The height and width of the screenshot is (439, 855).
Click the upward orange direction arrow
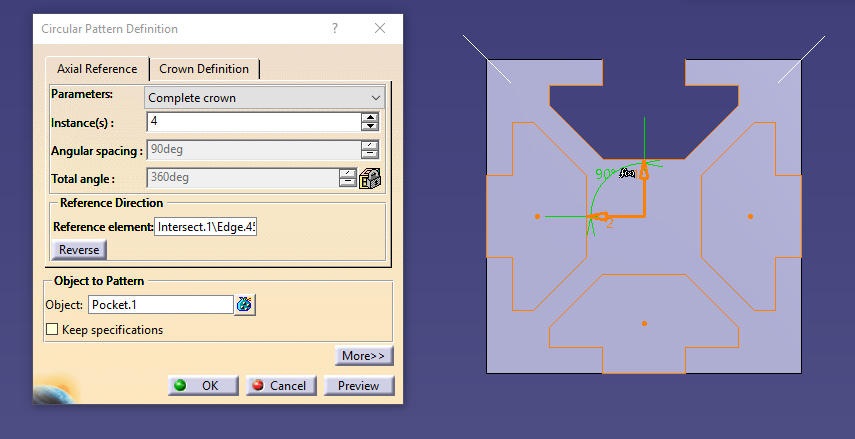point(644,170)
